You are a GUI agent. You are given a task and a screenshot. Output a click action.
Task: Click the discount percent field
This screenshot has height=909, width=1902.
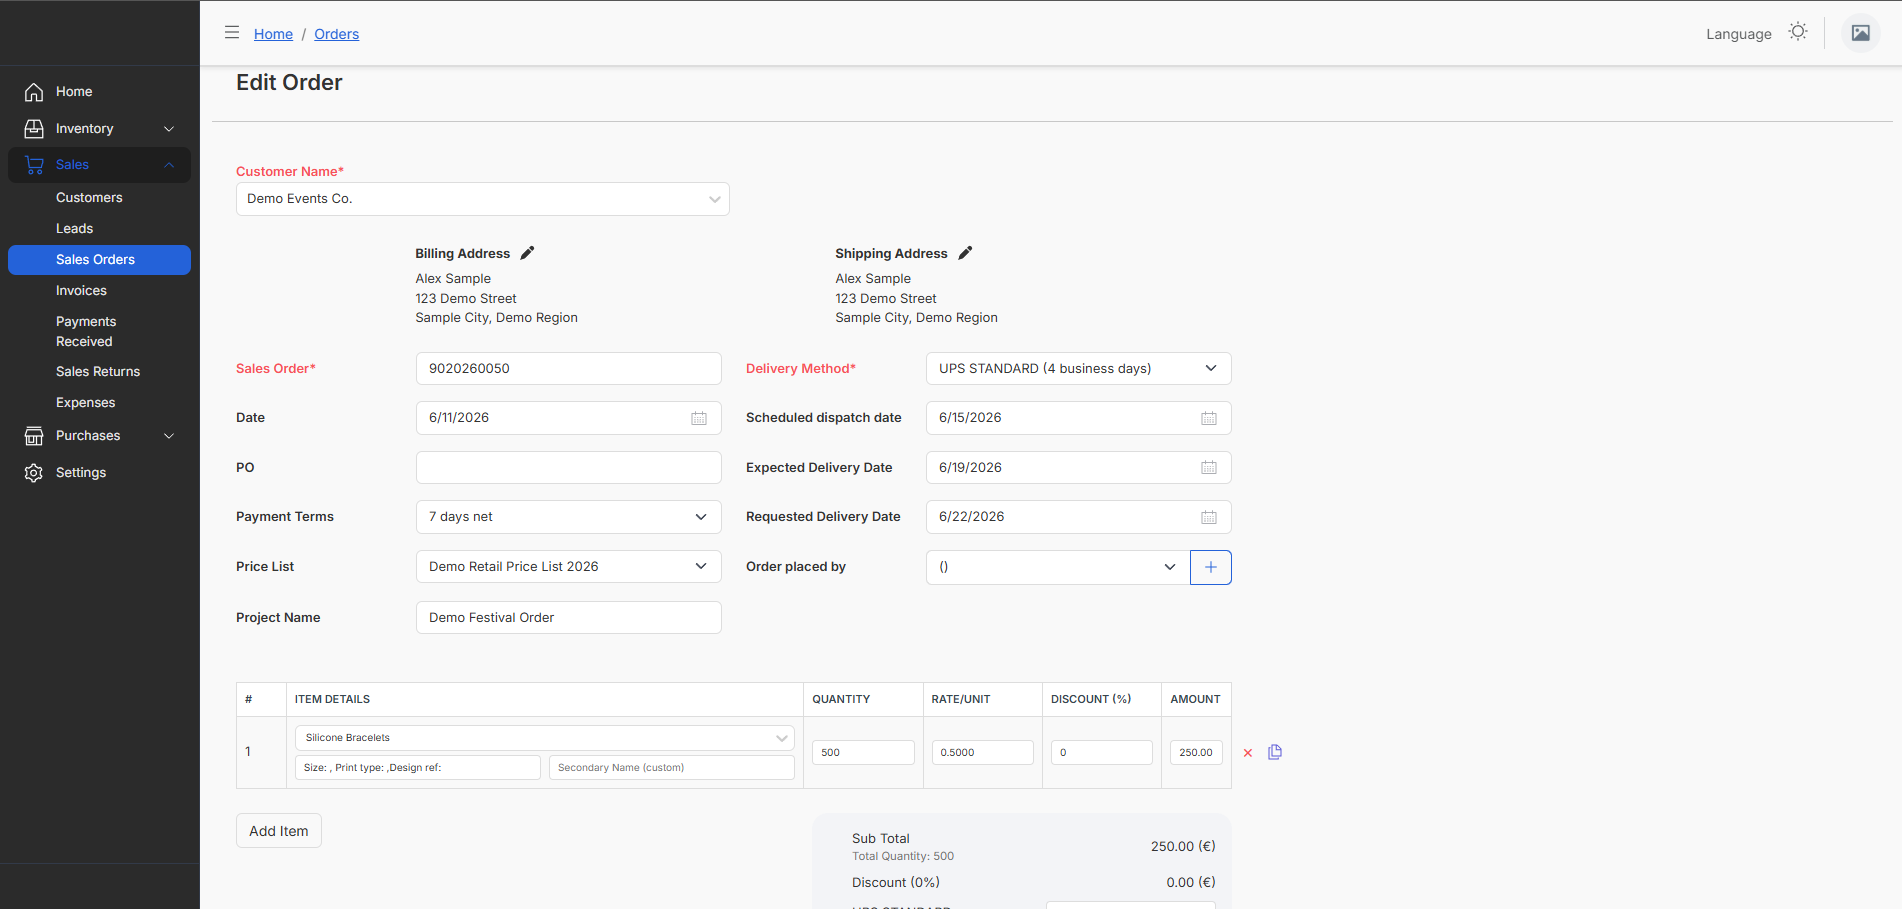pyautogui.click(x=1102, y=752)
